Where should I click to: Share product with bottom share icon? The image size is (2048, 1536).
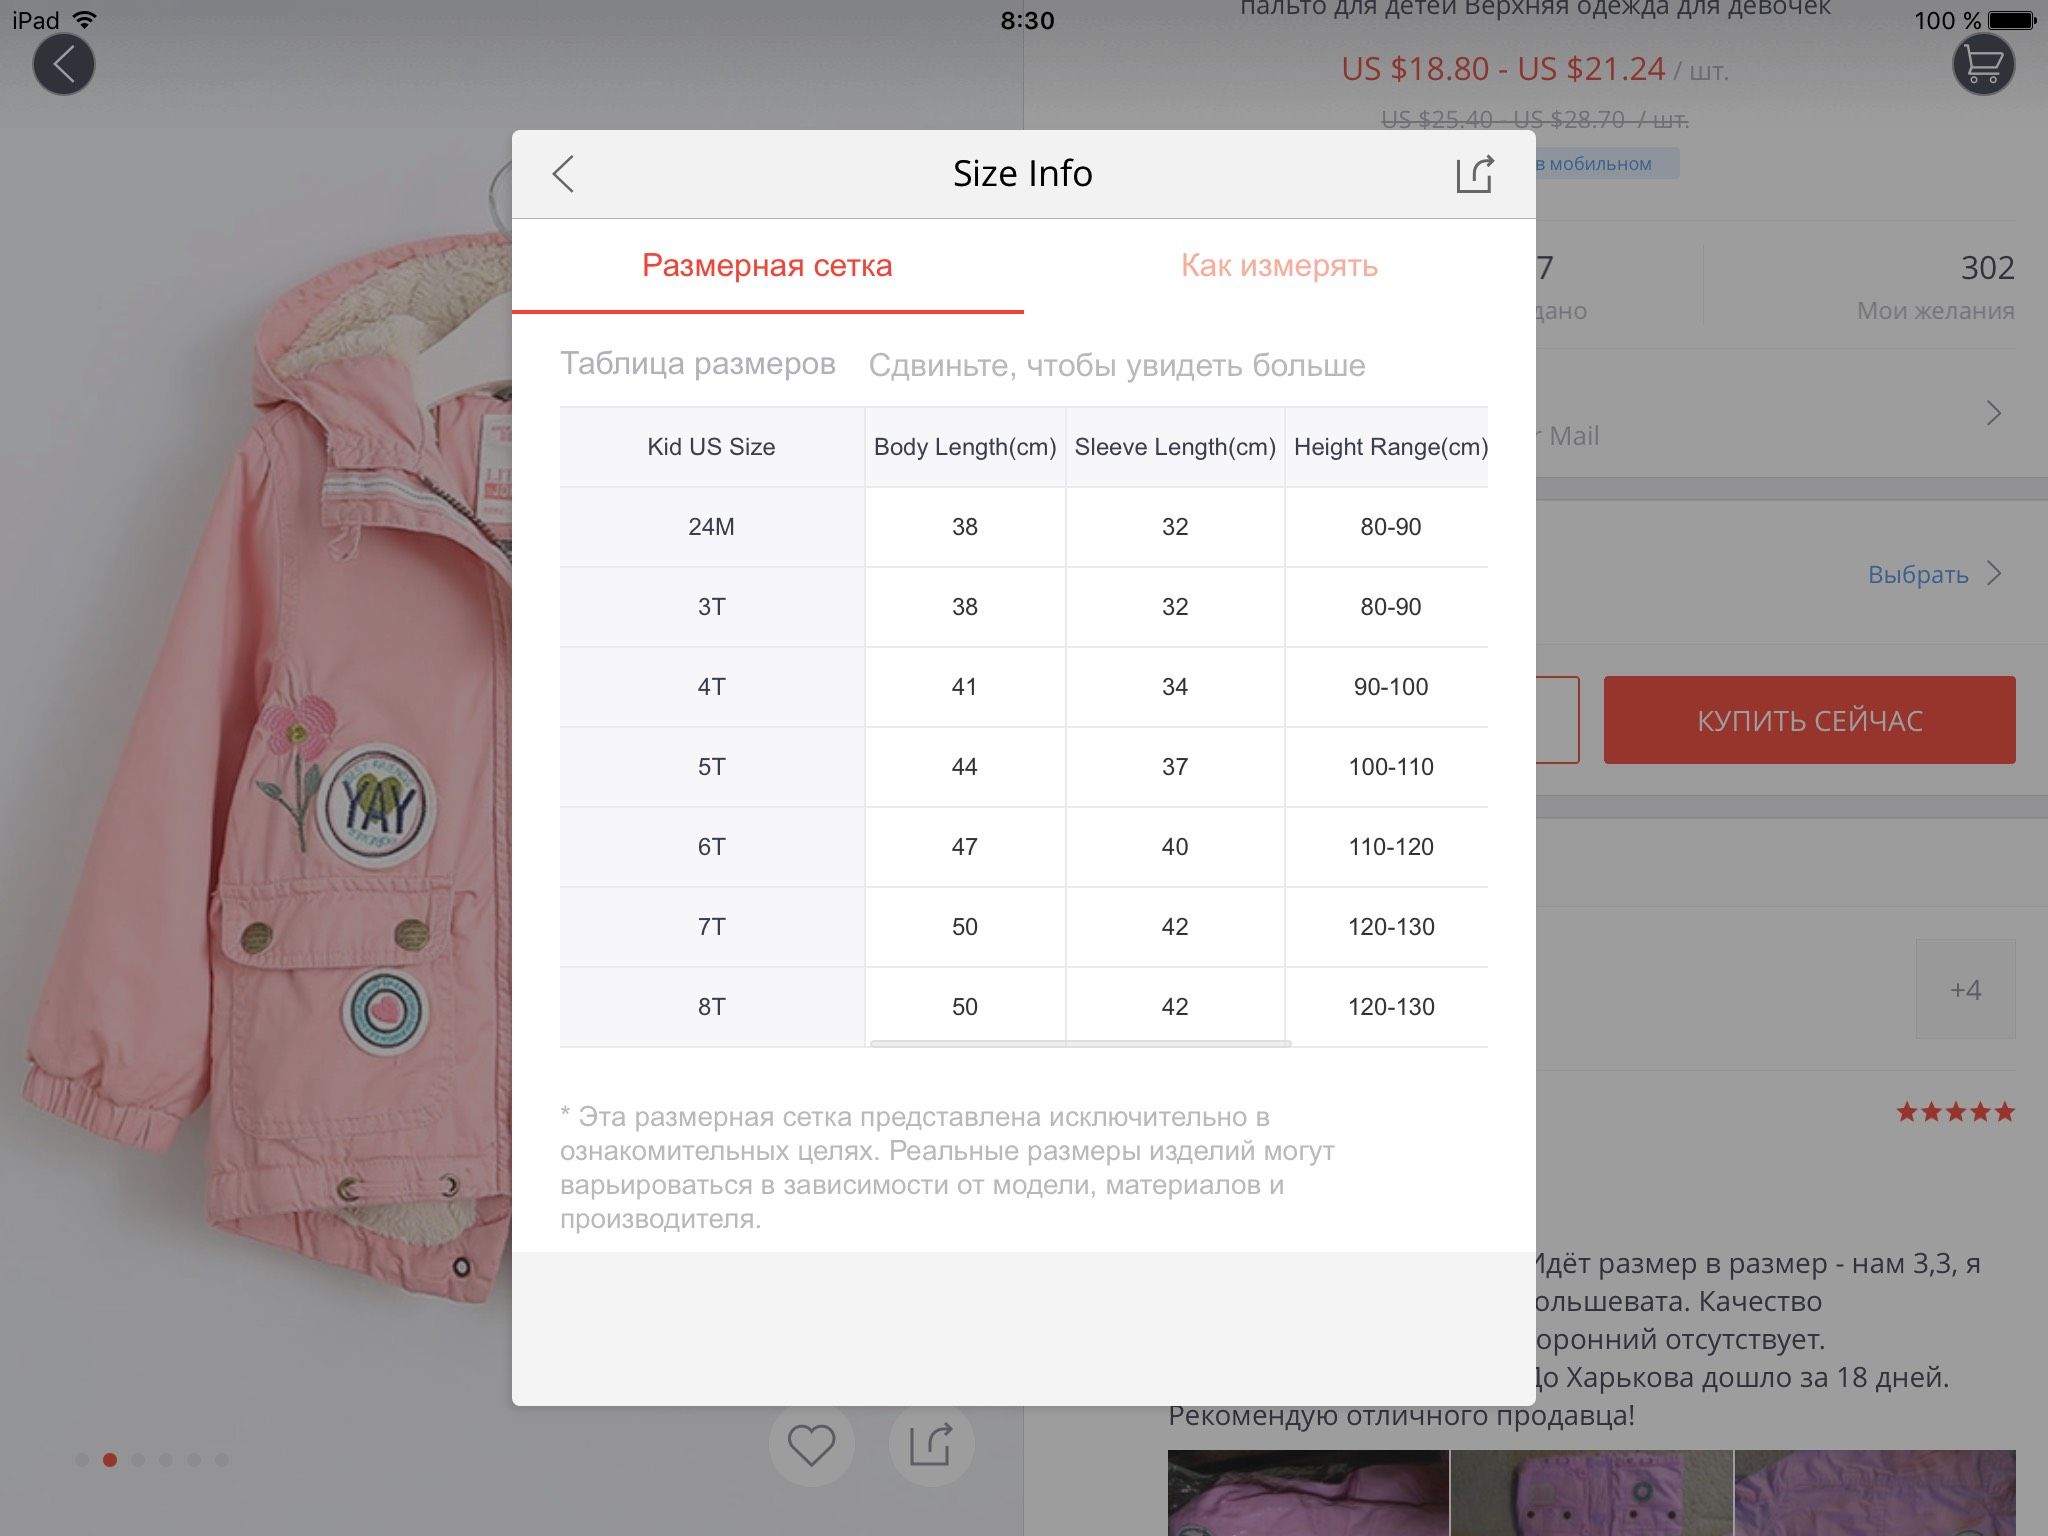tap(931, 1445)
